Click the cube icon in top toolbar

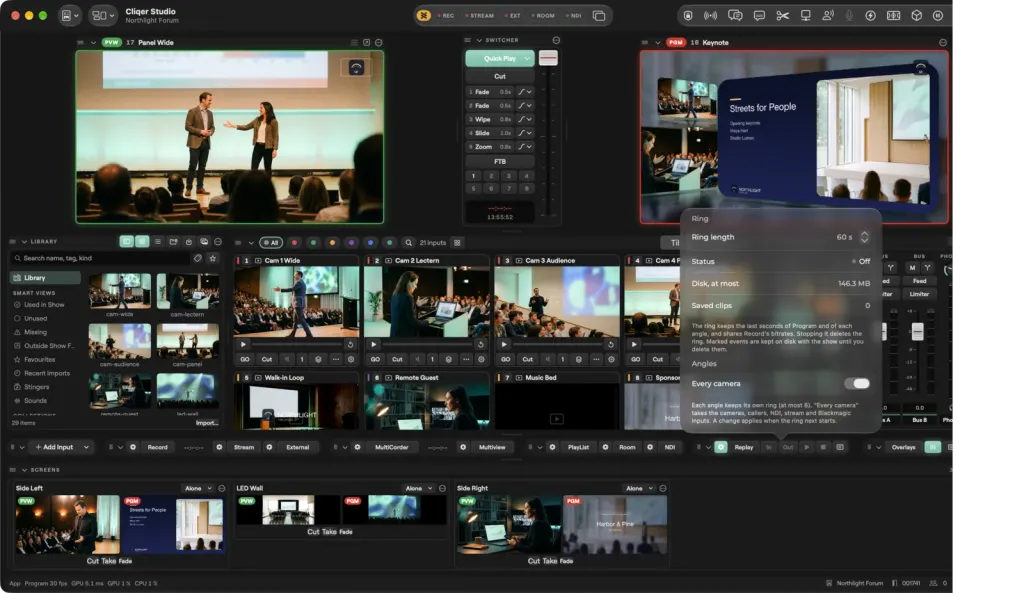click(x=916, y=16)
